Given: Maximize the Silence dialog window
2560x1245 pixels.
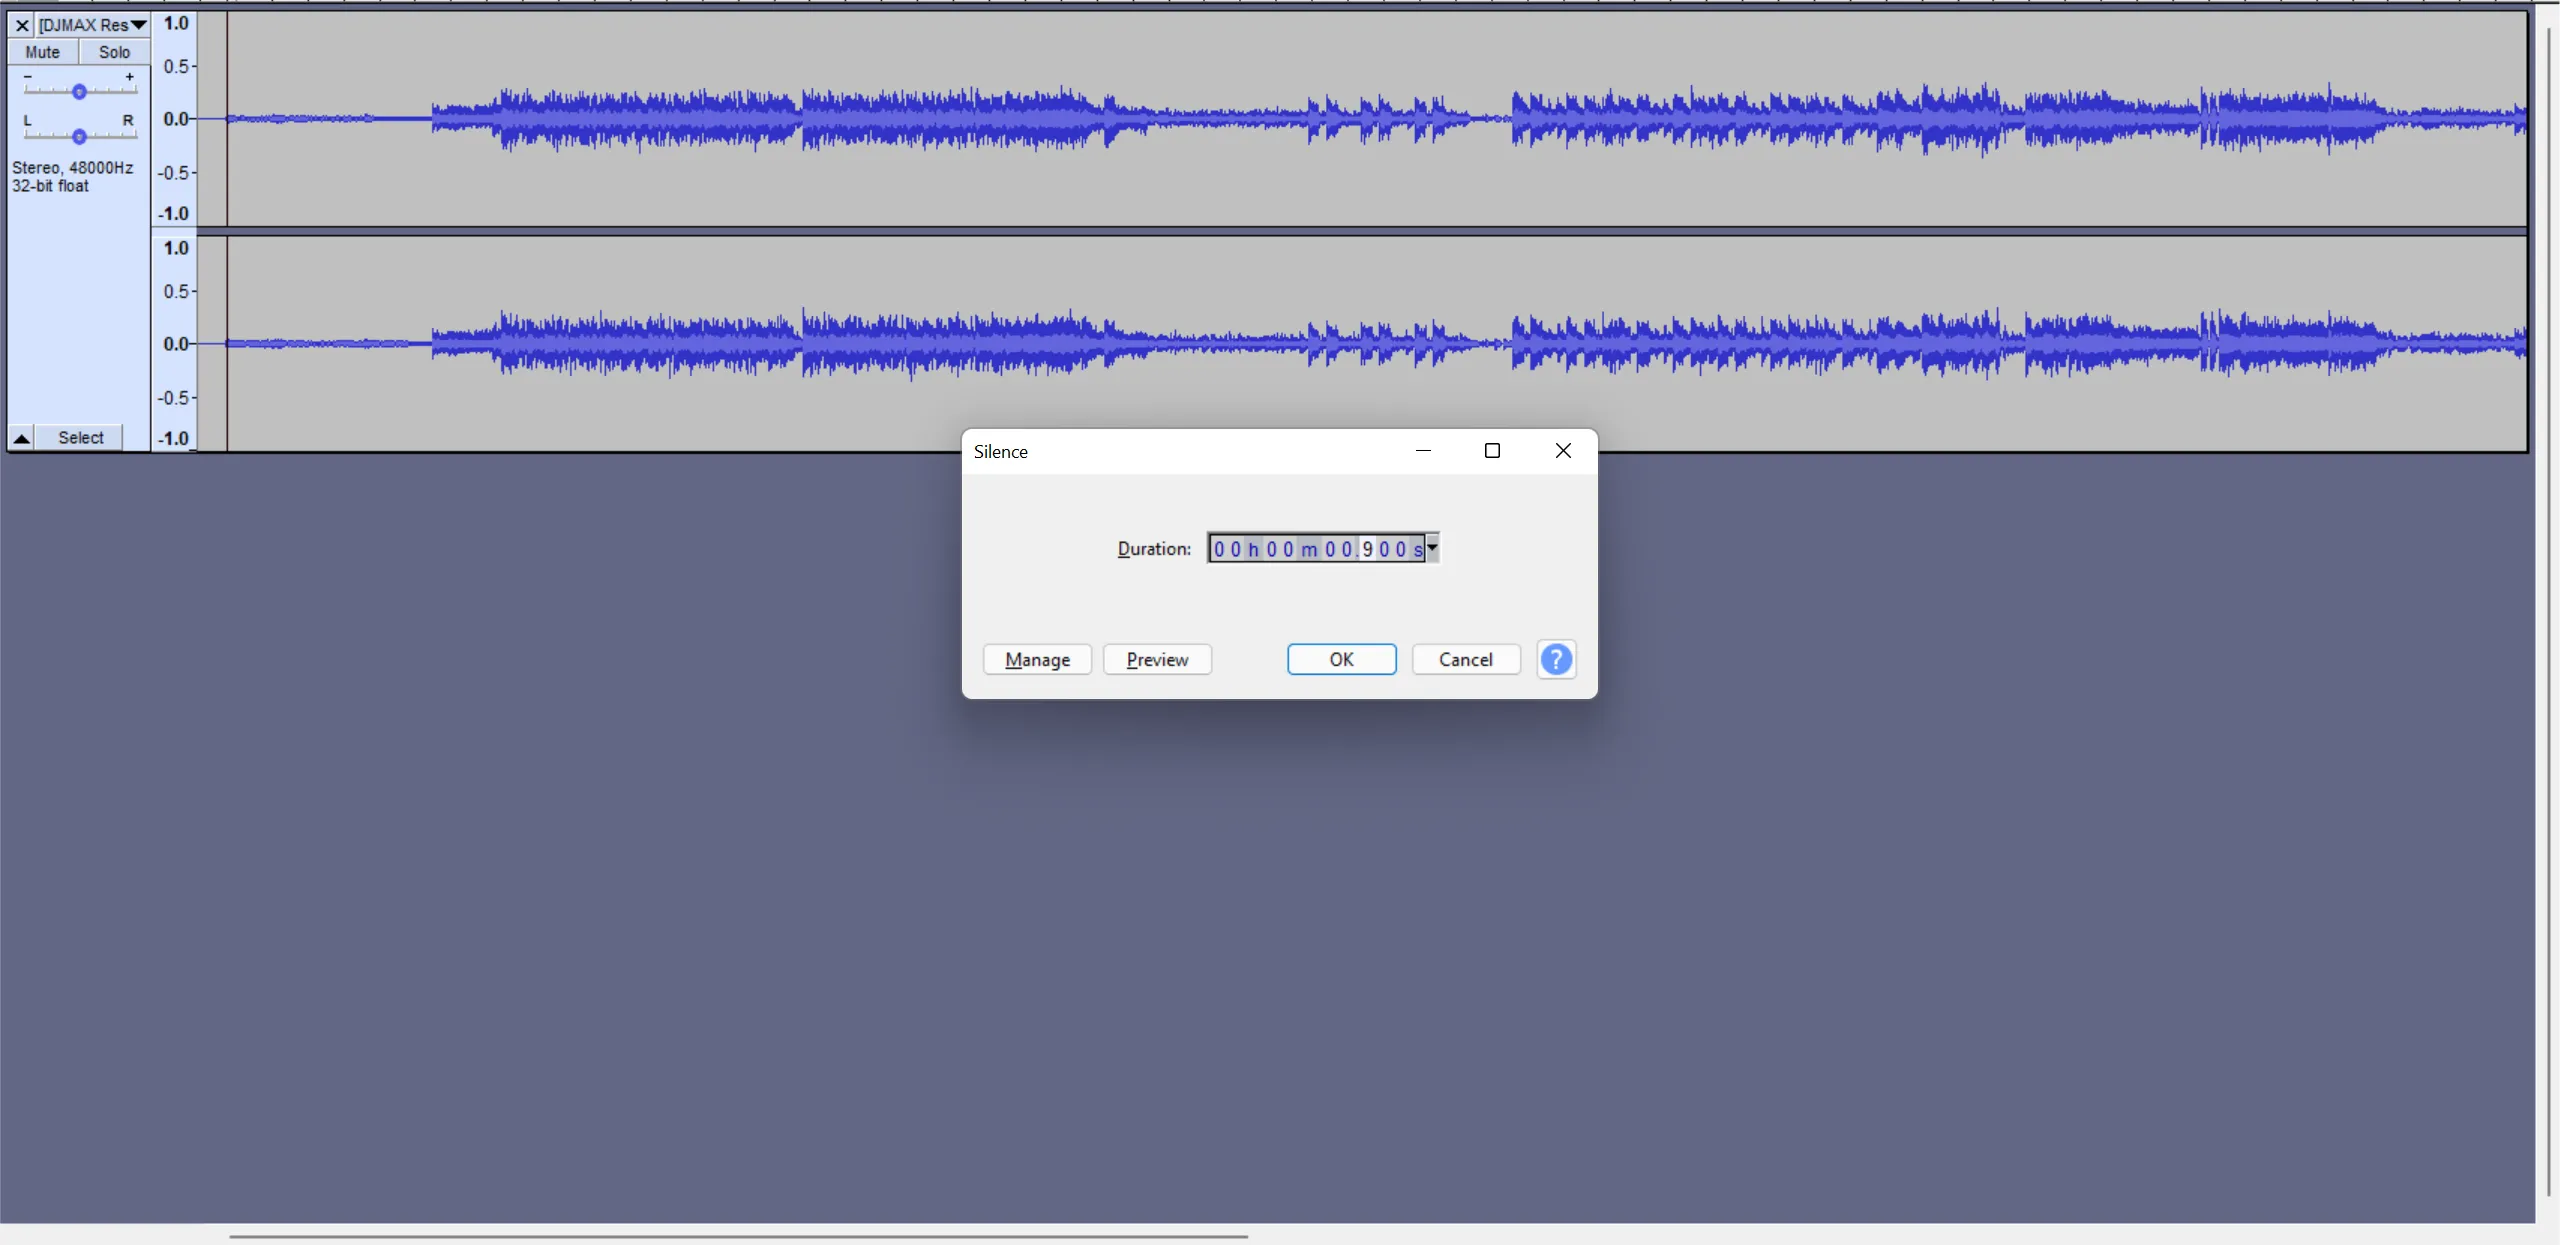Looking at the screenshot, I should tap(1492, 451).
